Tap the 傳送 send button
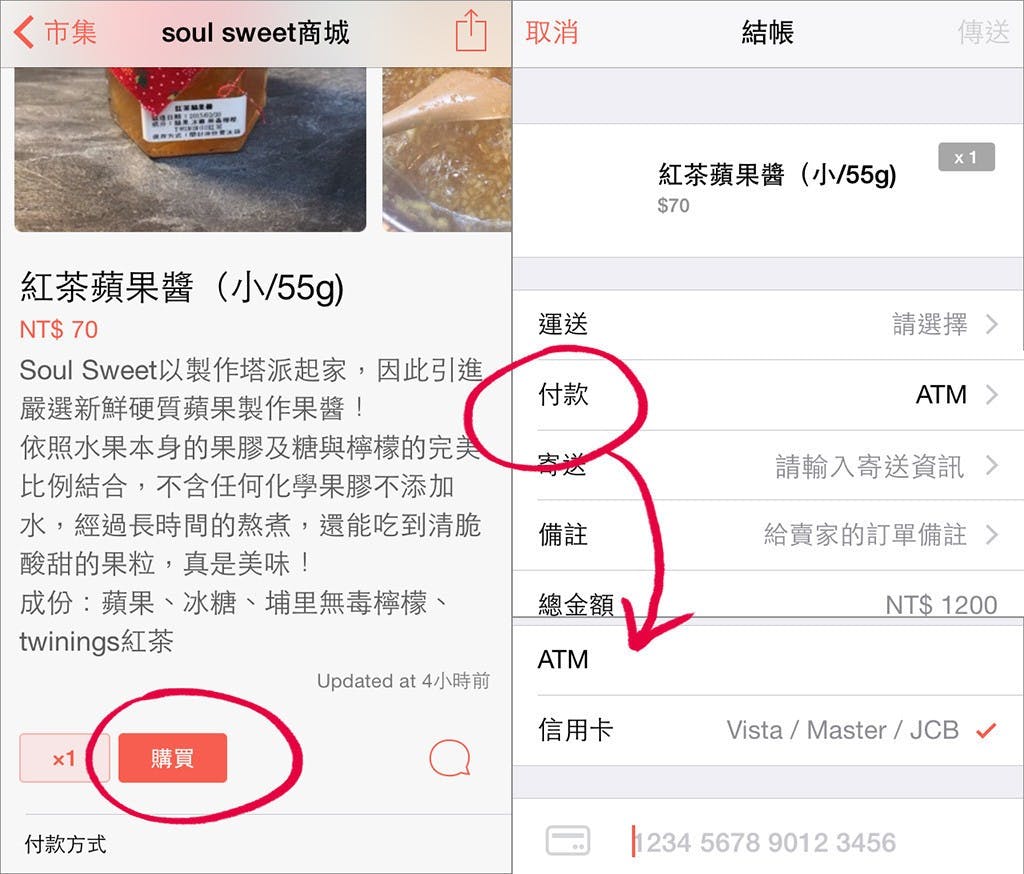The width and height of the screenshot is (1024, 874). click(x=984, y=32)
